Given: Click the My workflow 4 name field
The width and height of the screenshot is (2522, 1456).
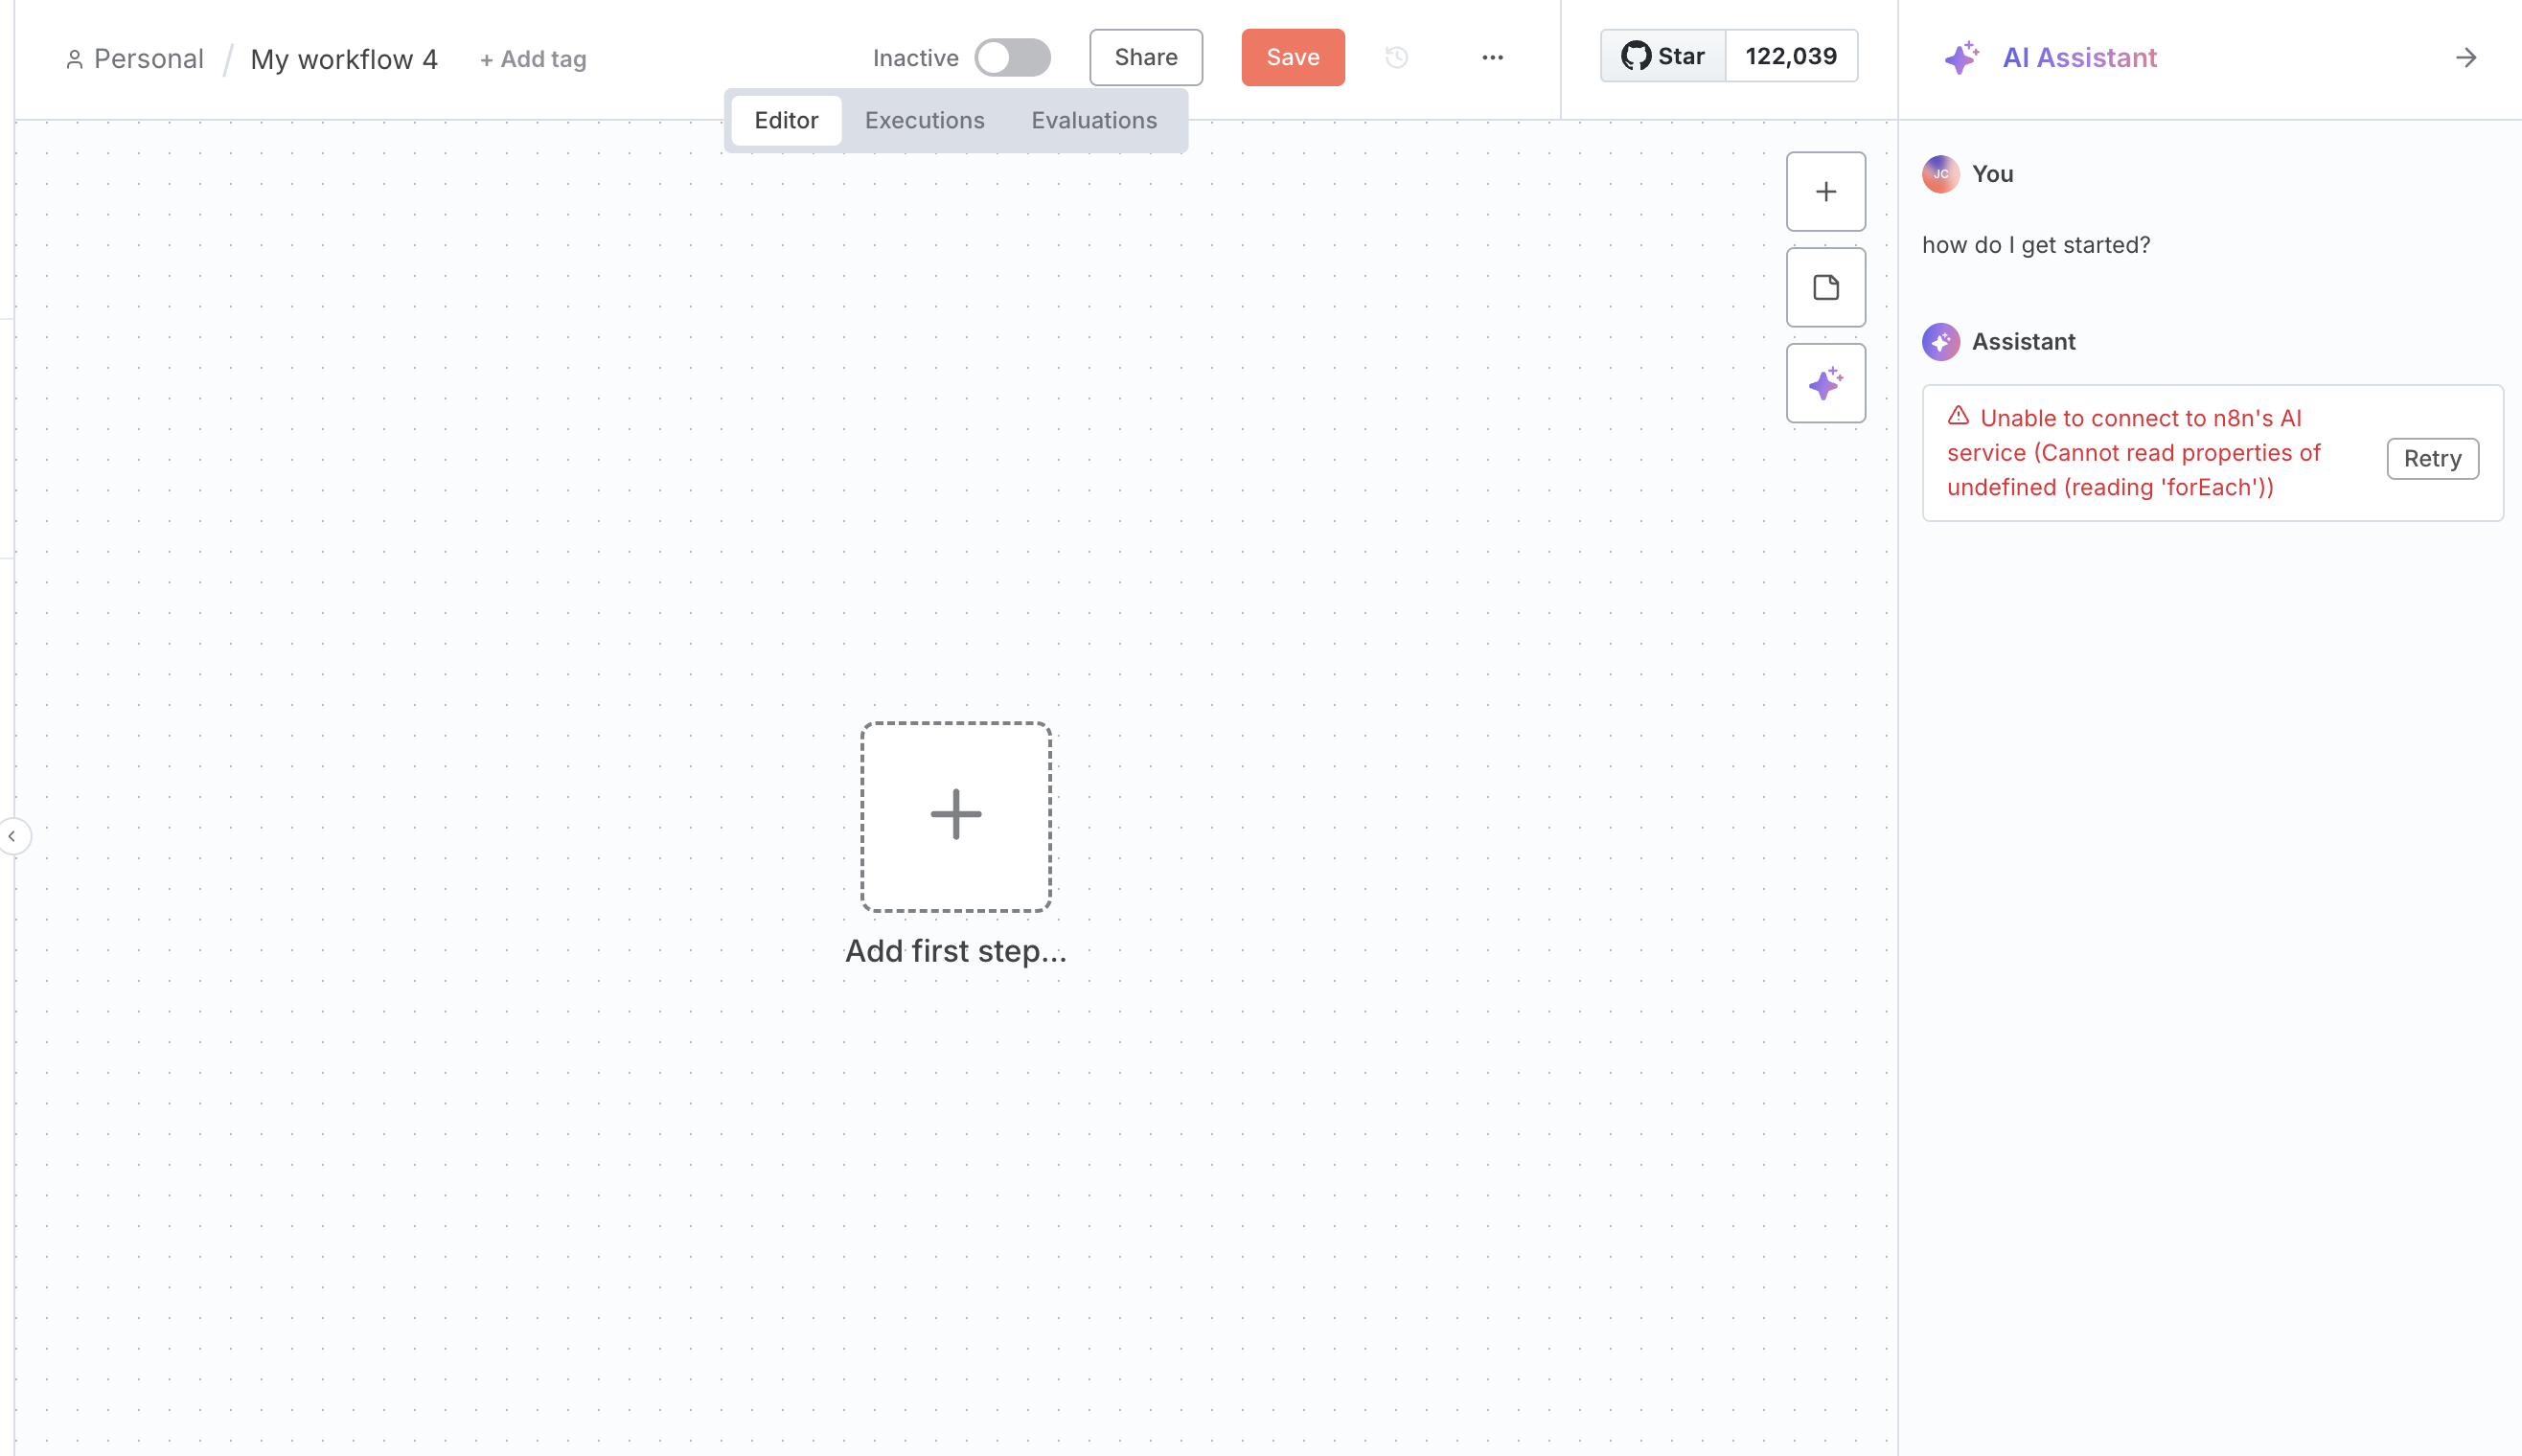Looking at the screenshot, I should click(x=343, y=60).
